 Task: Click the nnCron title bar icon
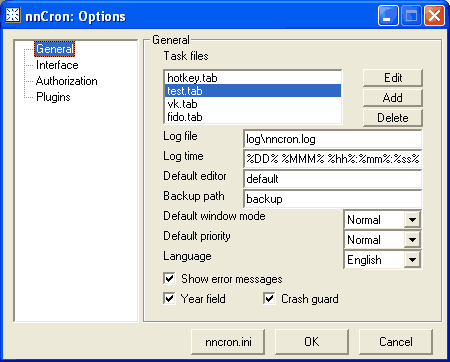point(12,15)
